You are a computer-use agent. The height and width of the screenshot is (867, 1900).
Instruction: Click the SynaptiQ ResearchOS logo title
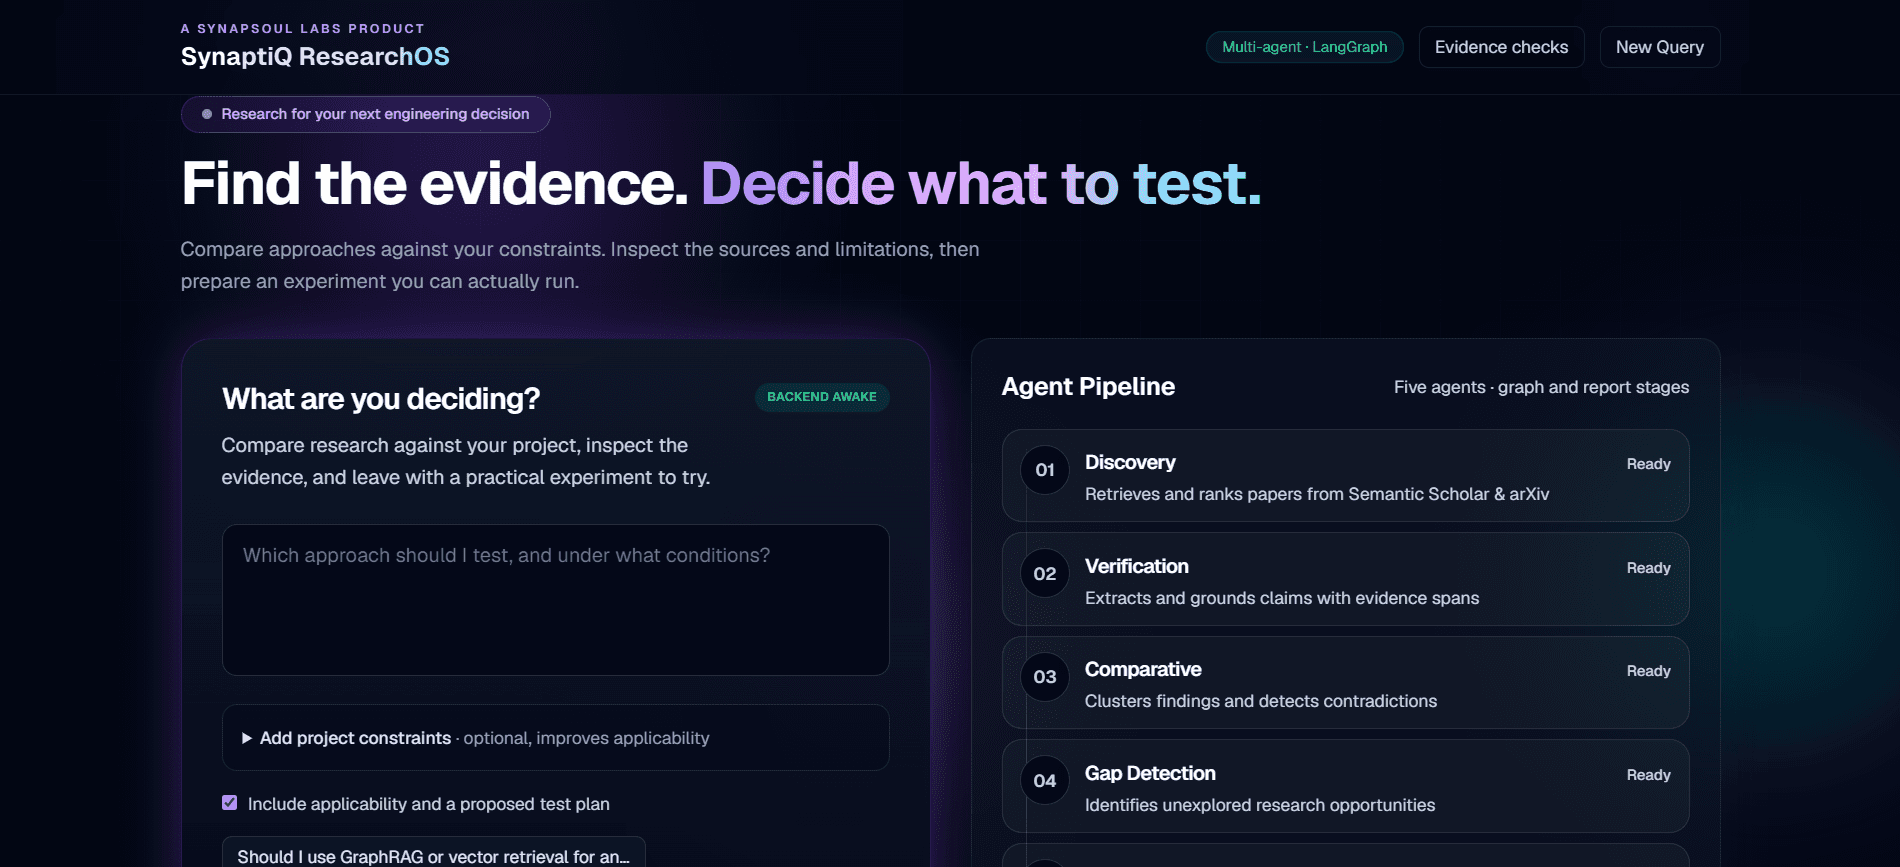click(x=315, y=57)
